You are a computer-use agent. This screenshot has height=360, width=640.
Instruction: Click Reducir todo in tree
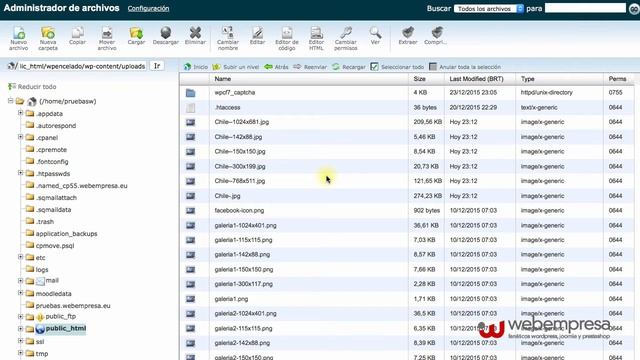point(32,87)
